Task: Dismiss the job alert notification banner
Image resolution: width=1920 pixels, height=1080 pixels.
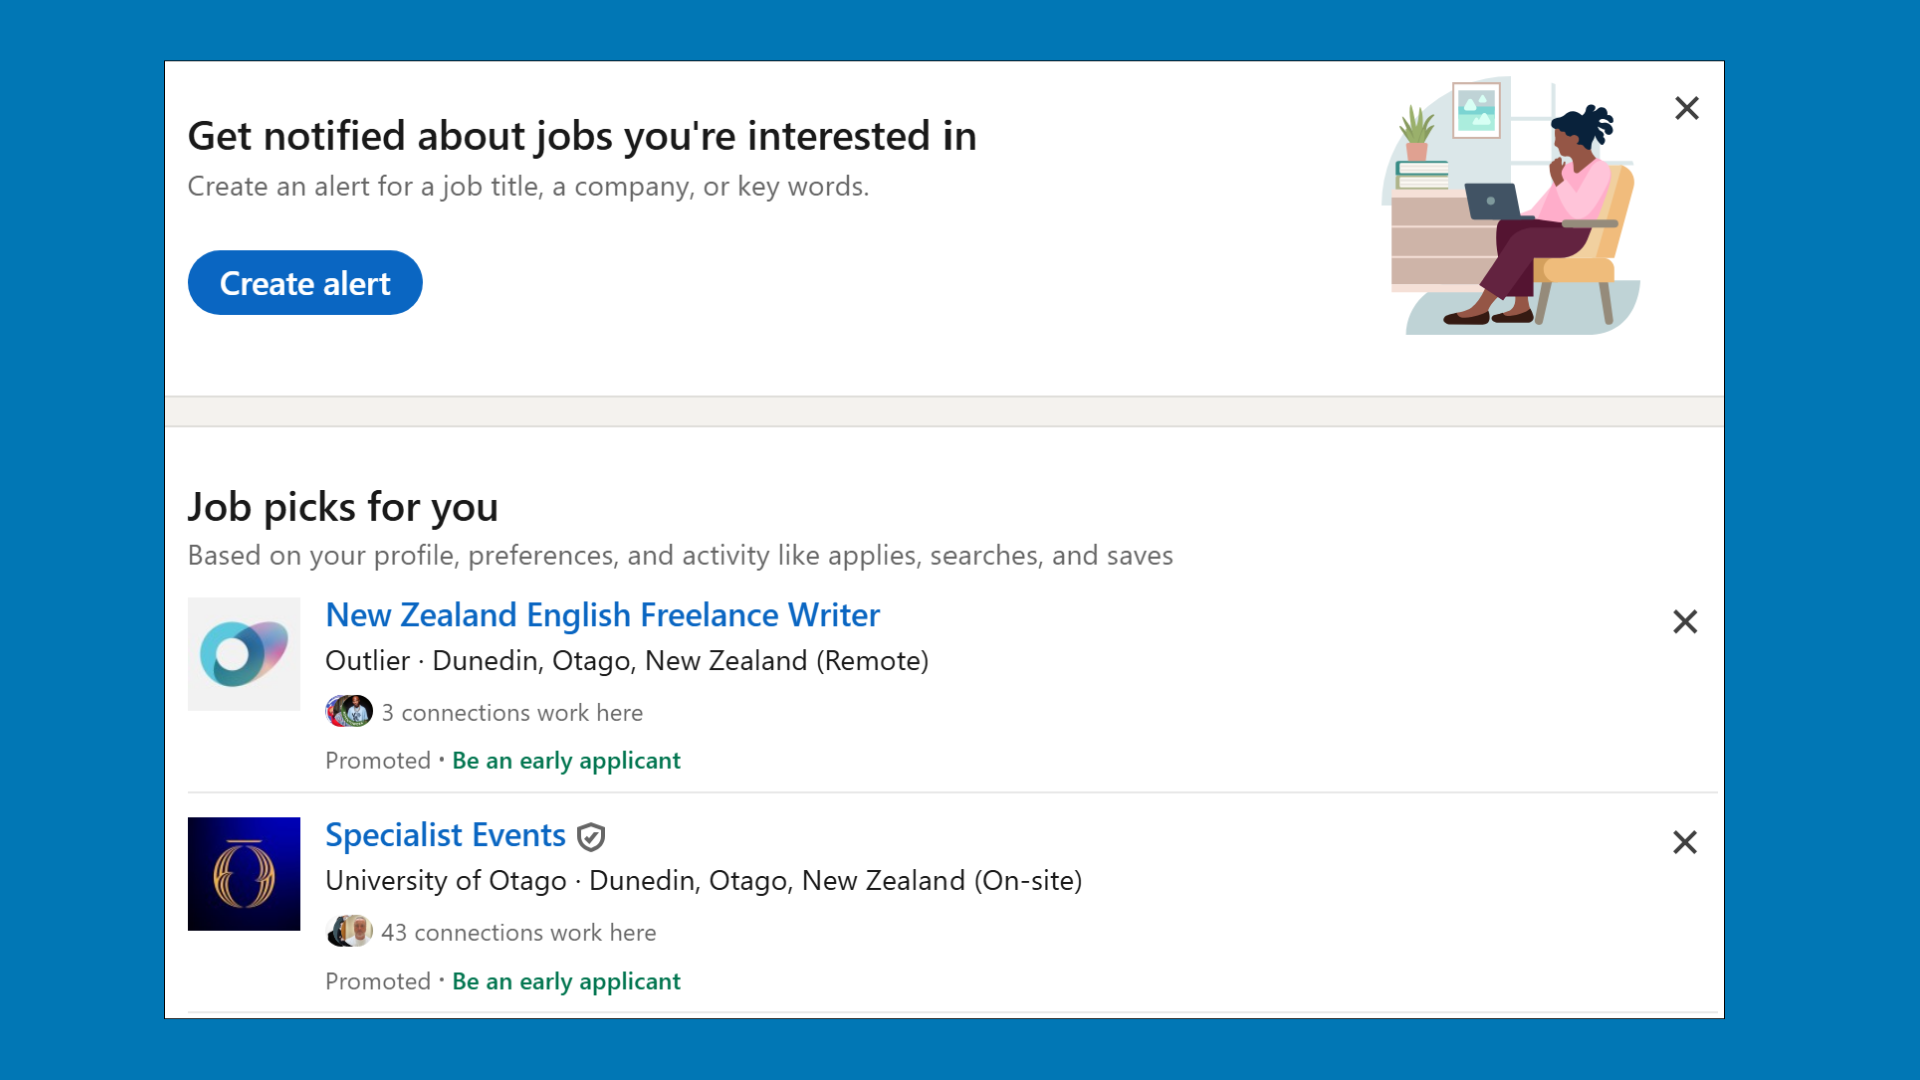Action: (1687, 108)
